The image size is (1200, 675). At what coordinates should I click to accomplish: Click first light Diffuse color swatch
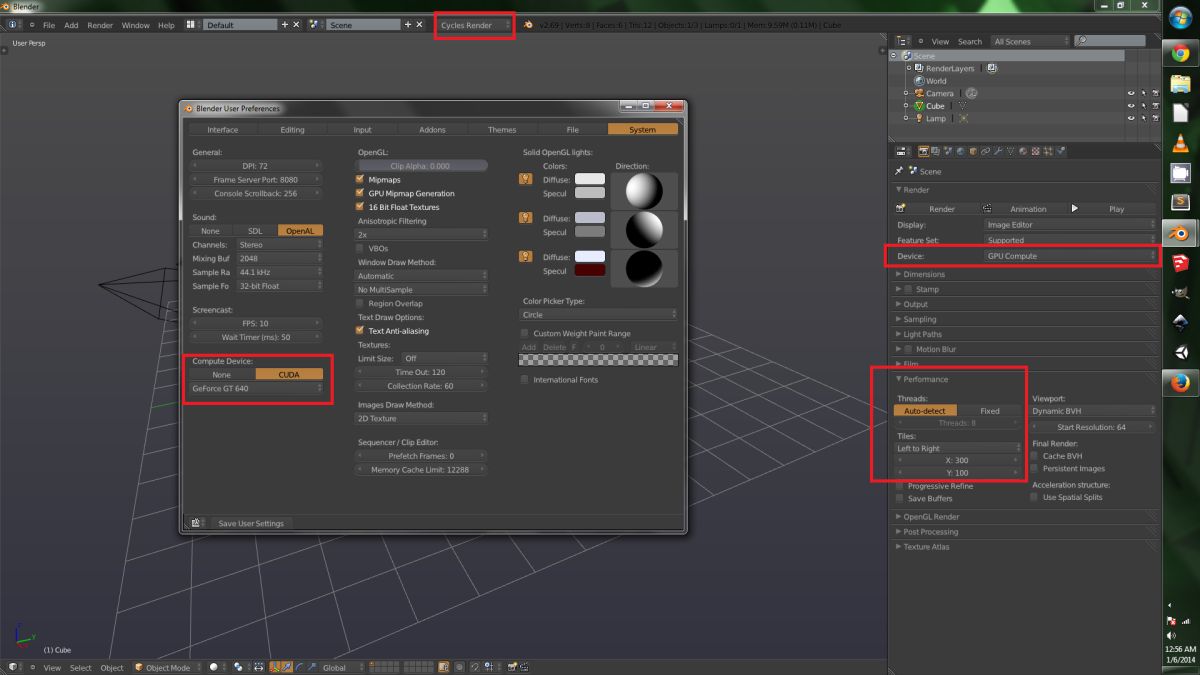pos(589,179)
